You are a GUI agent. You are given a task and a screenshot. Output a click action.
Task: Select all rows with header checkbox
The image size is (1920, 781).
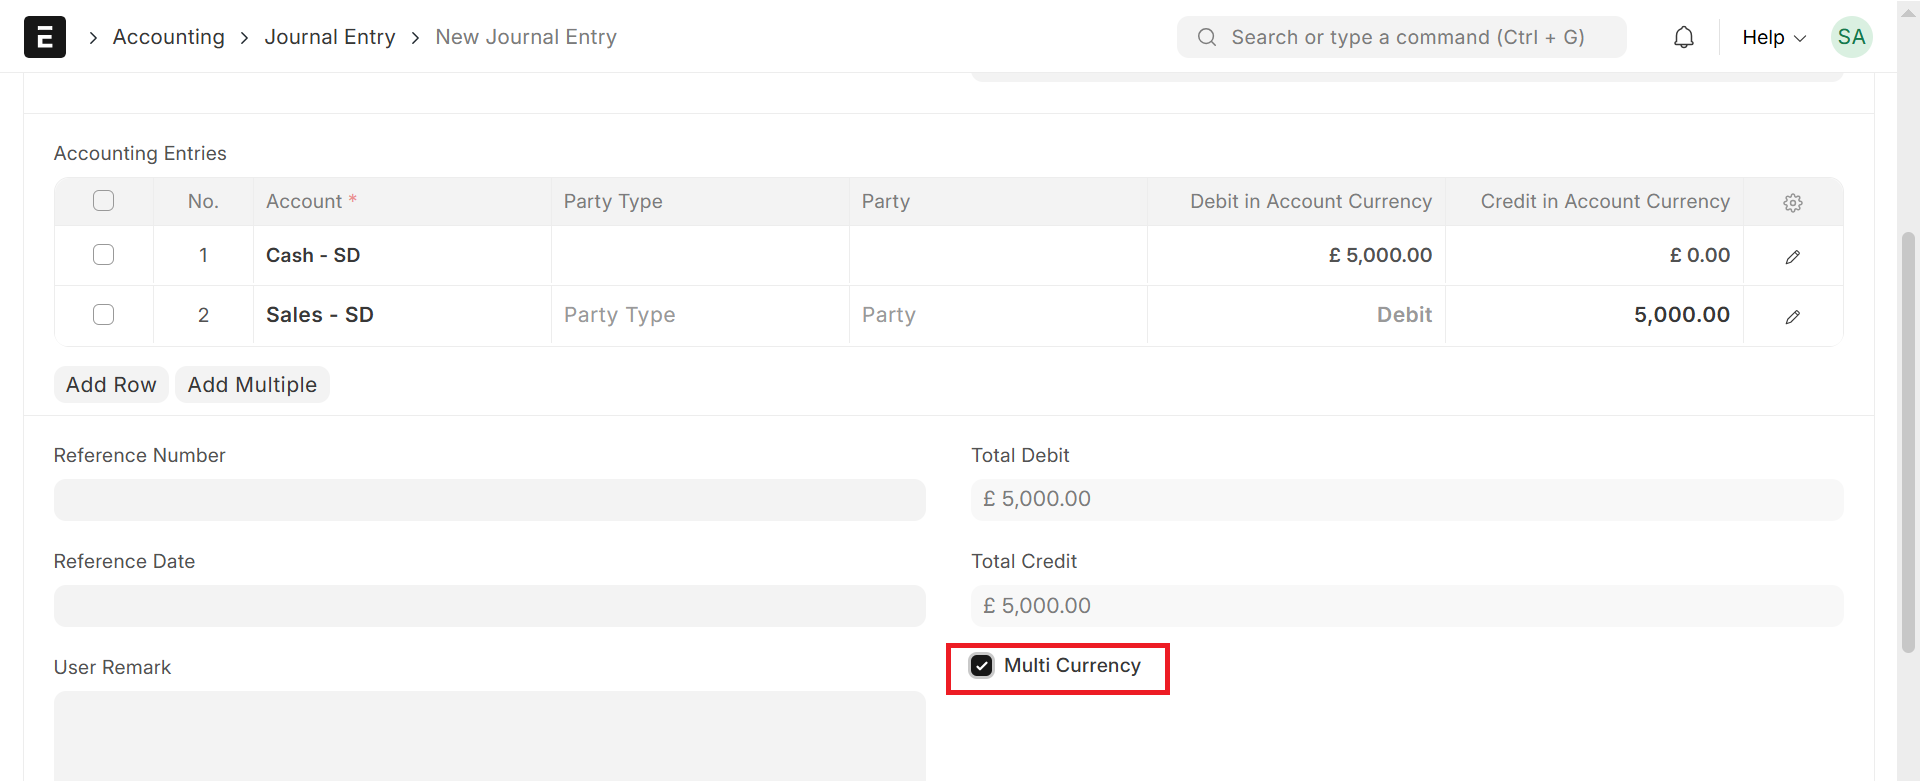coord(103,201)
